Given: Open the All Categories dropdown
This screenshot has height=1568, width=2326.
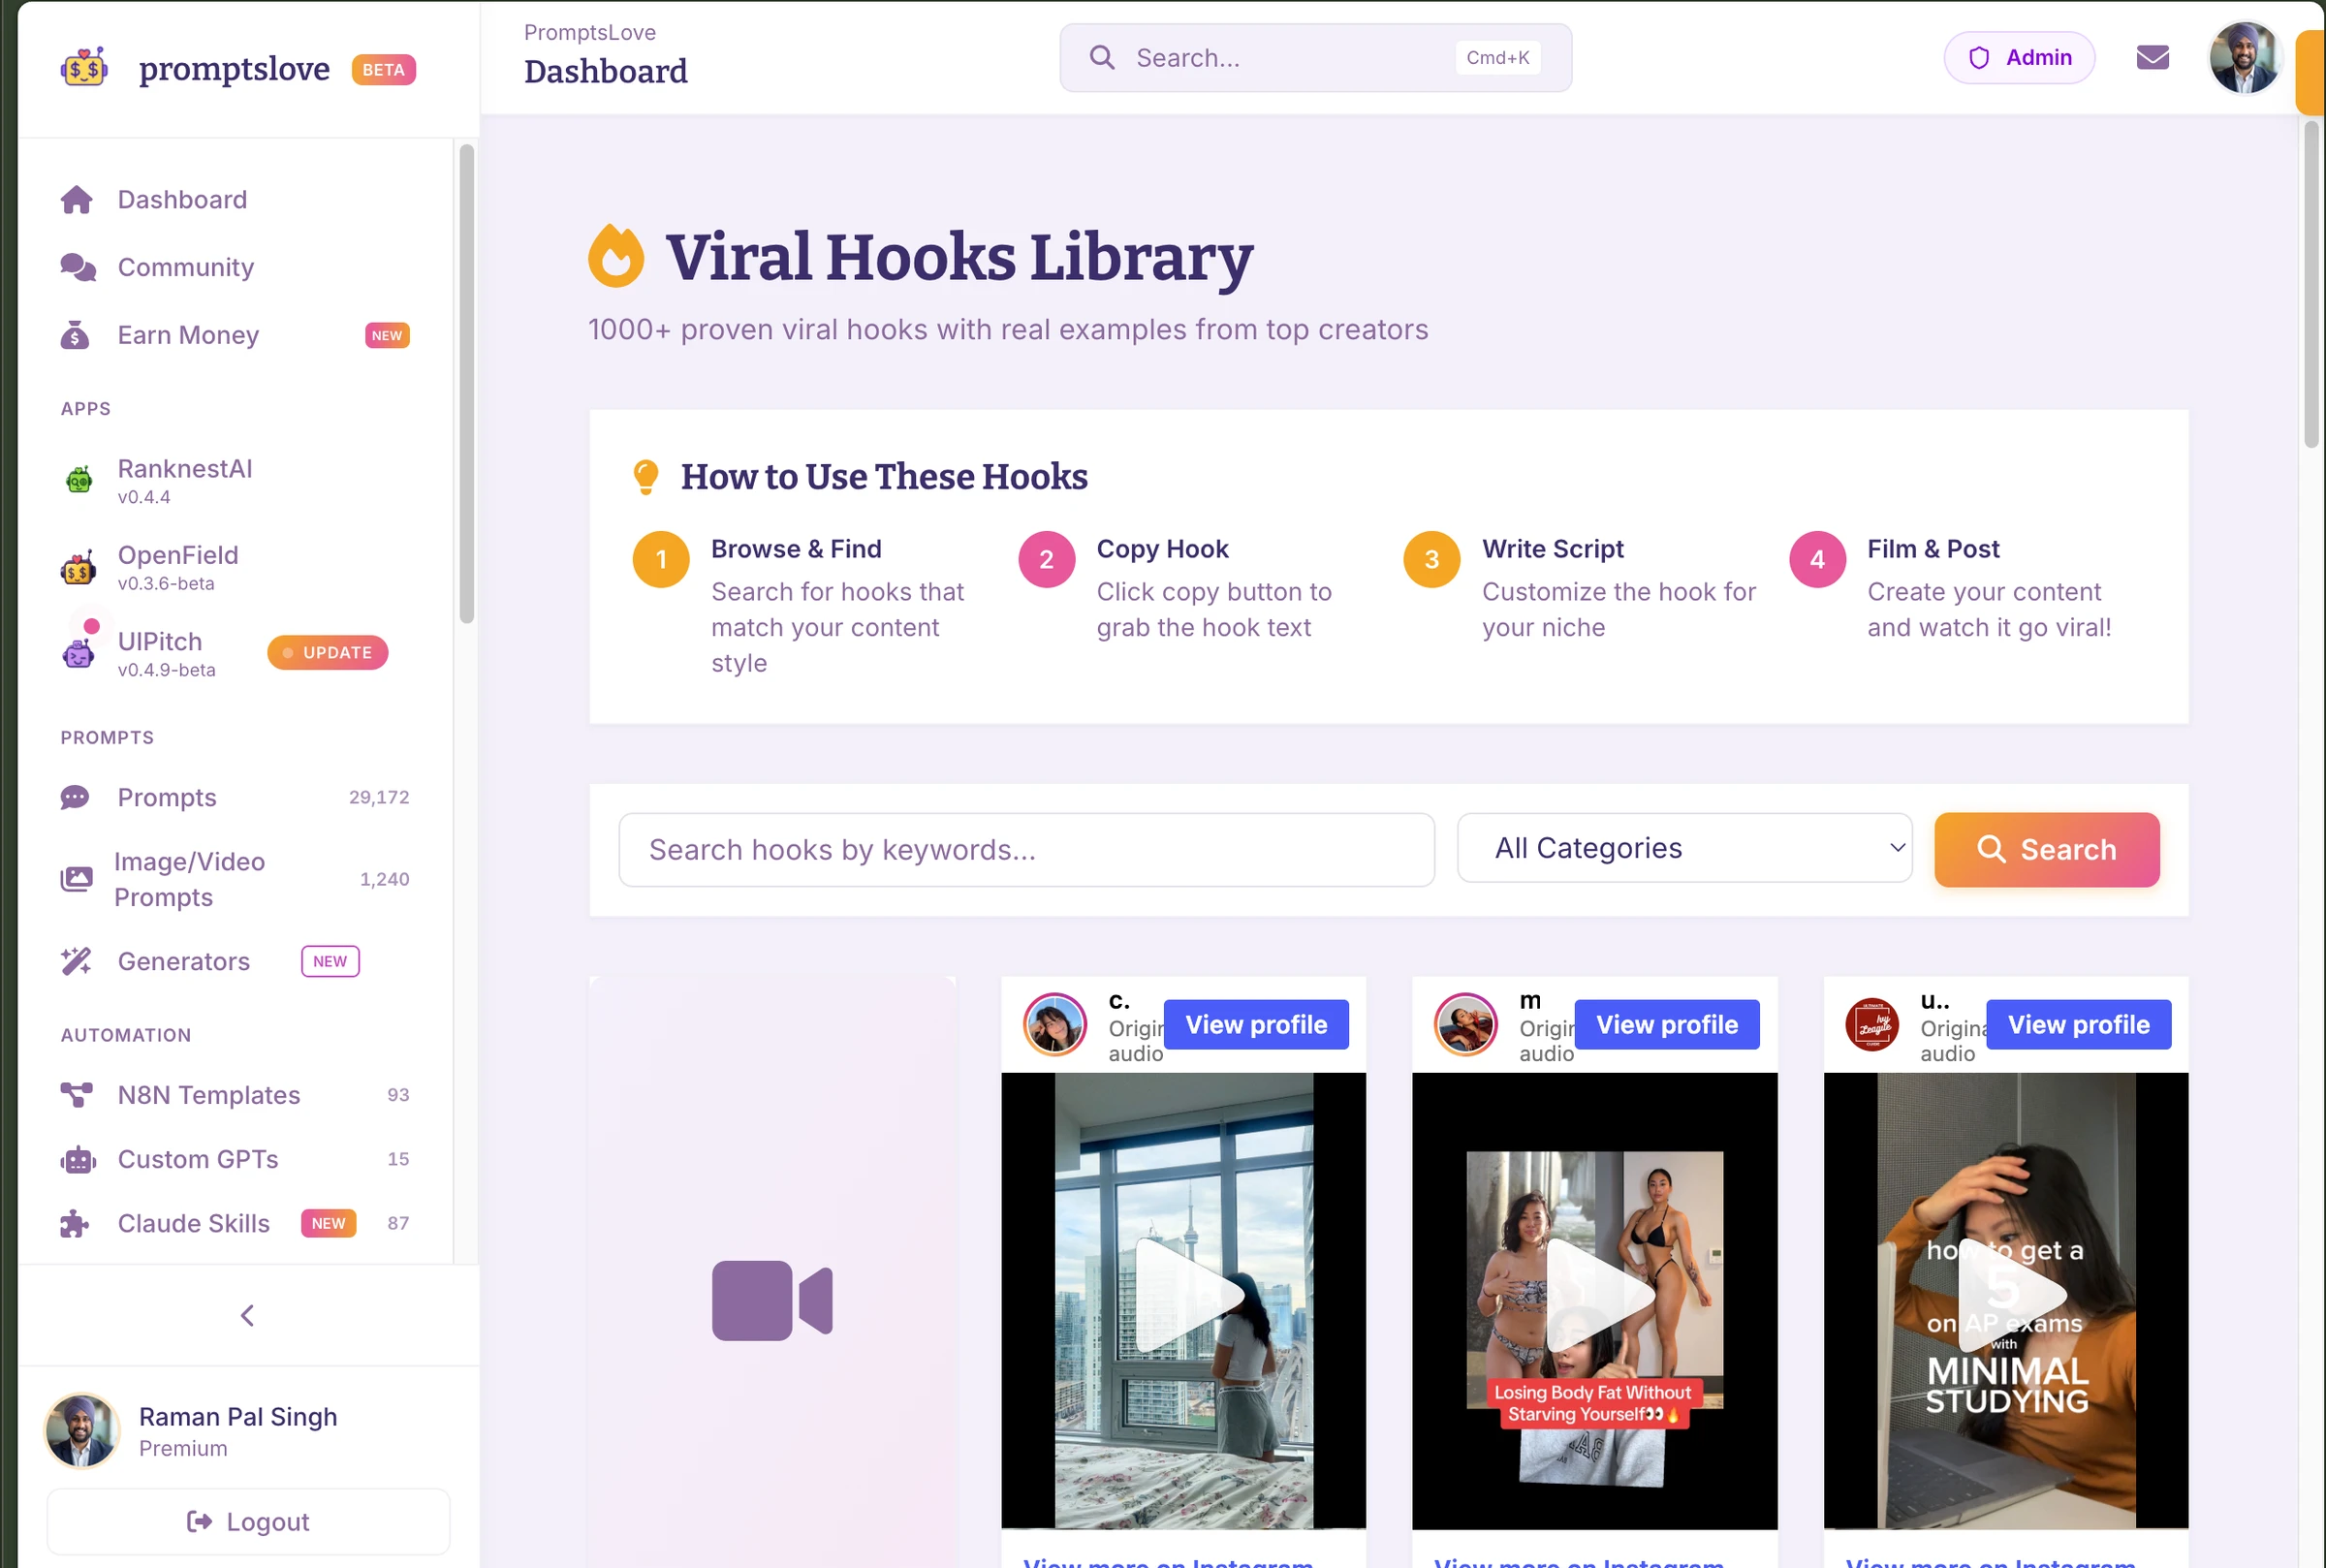Looking at the screenshot, I should point(1685,848).
